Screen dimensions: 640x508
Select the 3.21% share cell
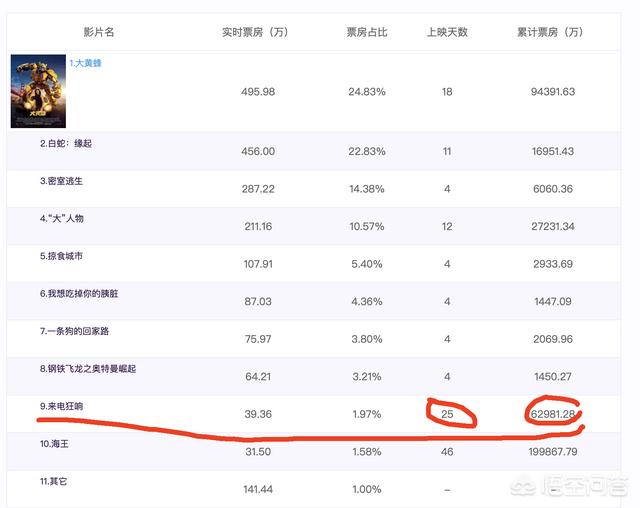[x=367, y=377]
